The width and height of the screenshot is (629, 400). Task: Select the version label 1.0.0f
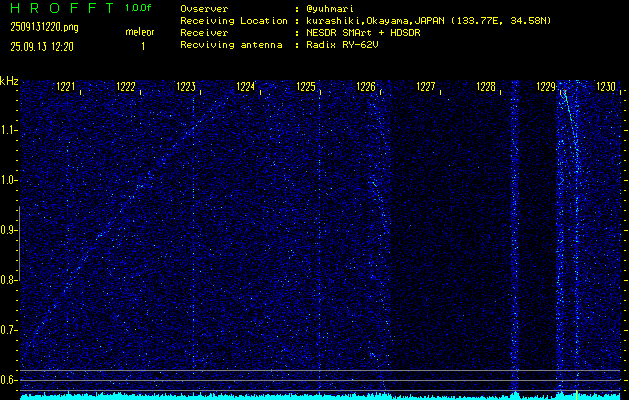pos(138,8)
